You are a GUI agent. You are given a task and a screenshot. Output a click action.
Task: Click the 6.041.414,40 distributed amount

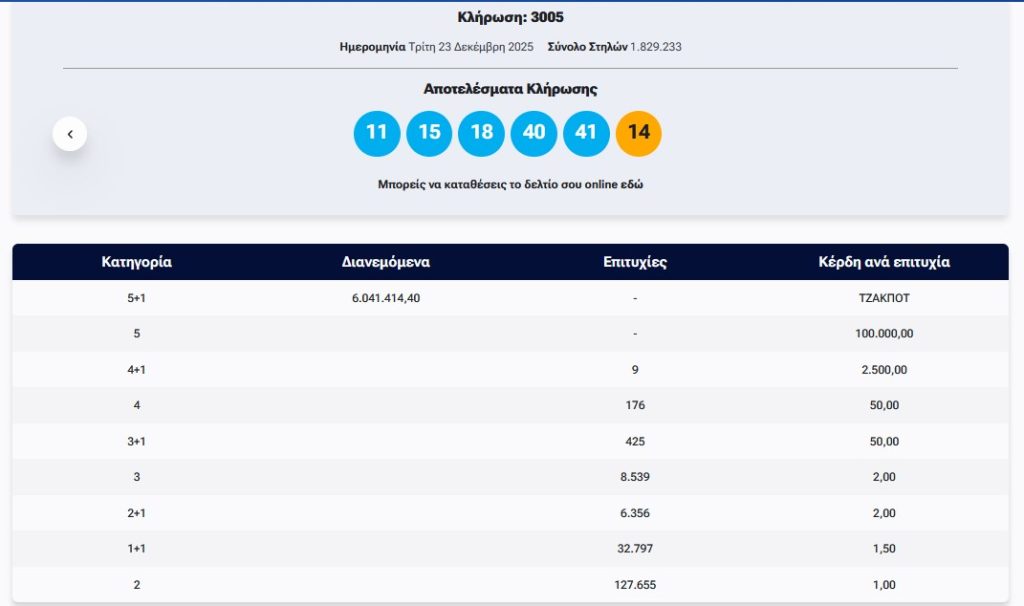point(386,298)
